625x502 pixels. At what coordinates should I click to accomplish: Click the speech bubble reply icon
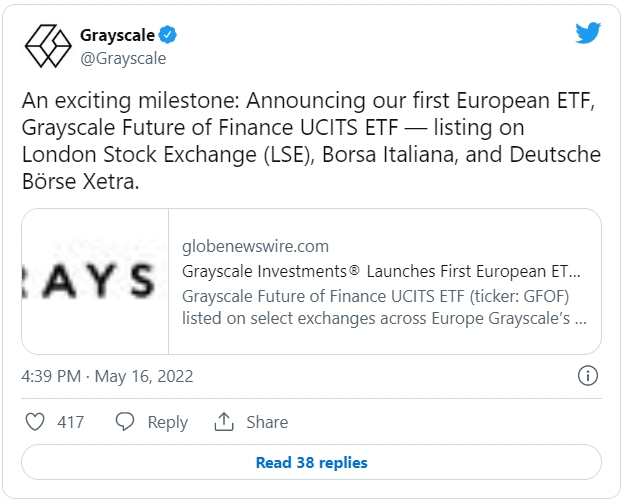click(125, 422)
